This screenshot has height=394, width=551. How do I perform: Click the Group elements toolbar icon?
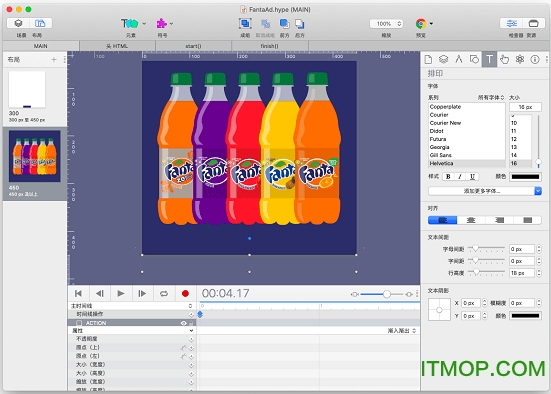245,24
